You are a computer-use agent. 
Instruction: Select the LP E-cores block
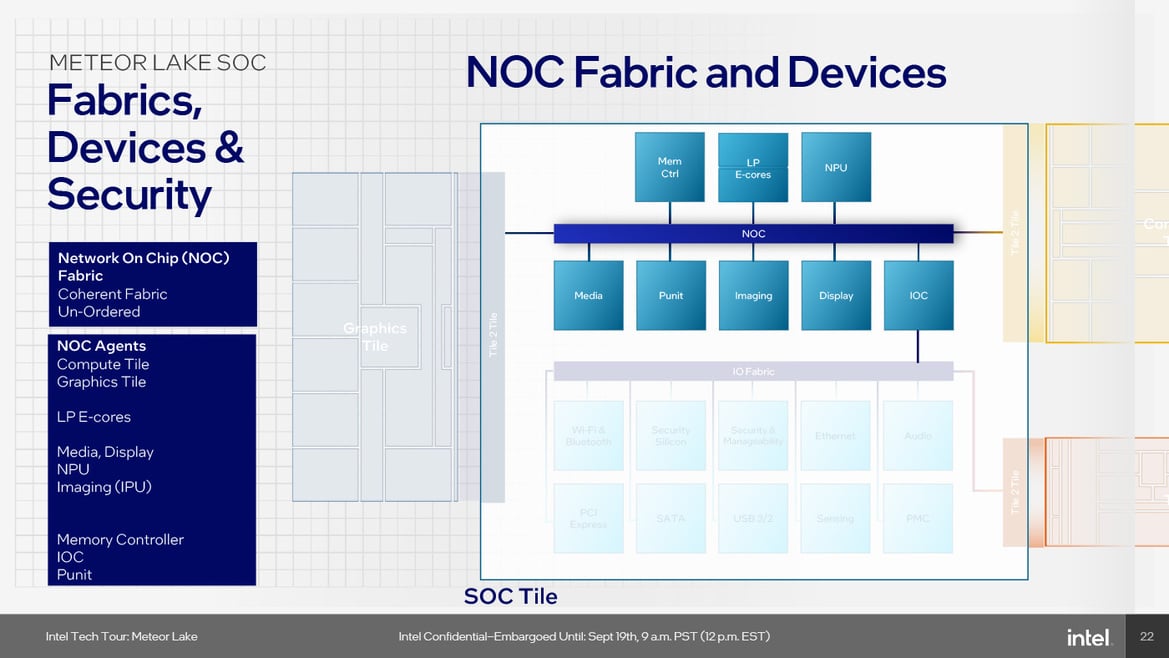pos(753,167)
